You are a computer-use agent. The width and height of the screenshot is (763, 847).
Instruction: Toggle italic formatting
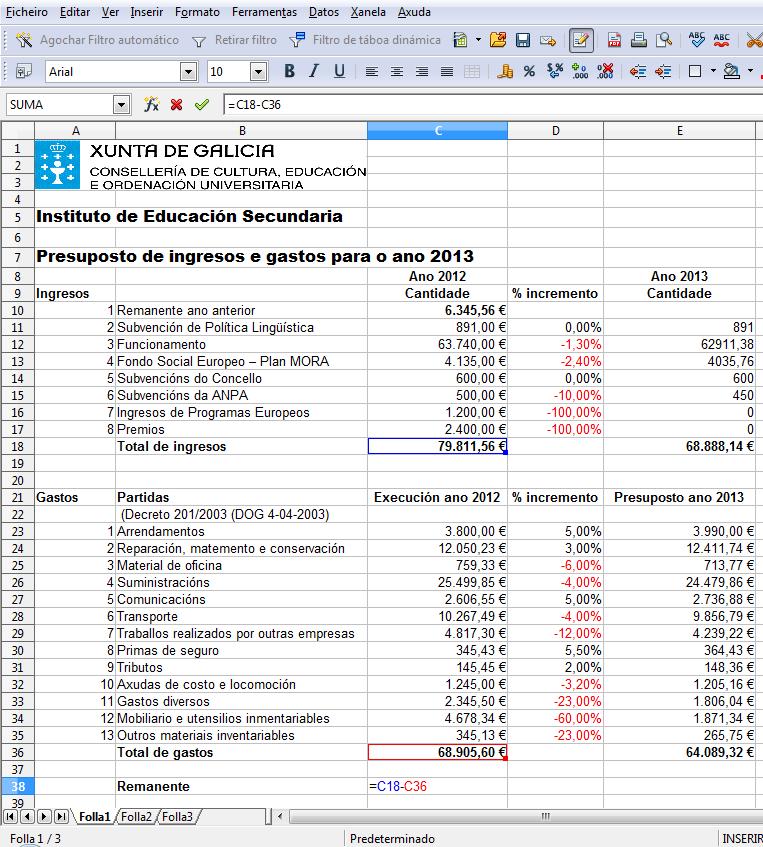pyautogui.click(x=314, y=72)
